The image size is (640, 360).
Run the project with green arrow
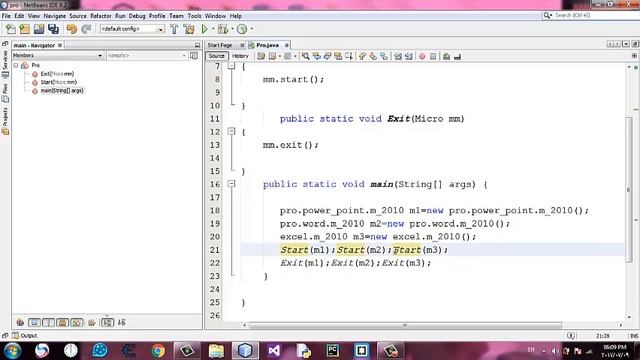(204, 29)
